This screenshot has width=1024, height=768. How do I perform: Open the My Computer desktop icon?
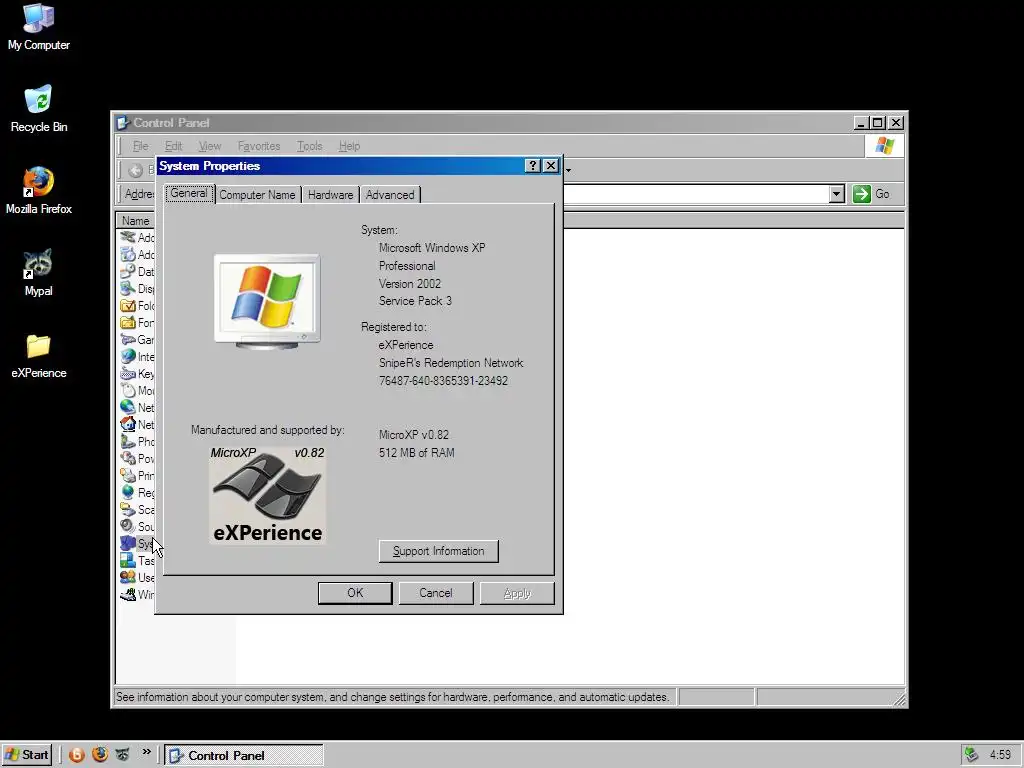(x=39, y=28)
